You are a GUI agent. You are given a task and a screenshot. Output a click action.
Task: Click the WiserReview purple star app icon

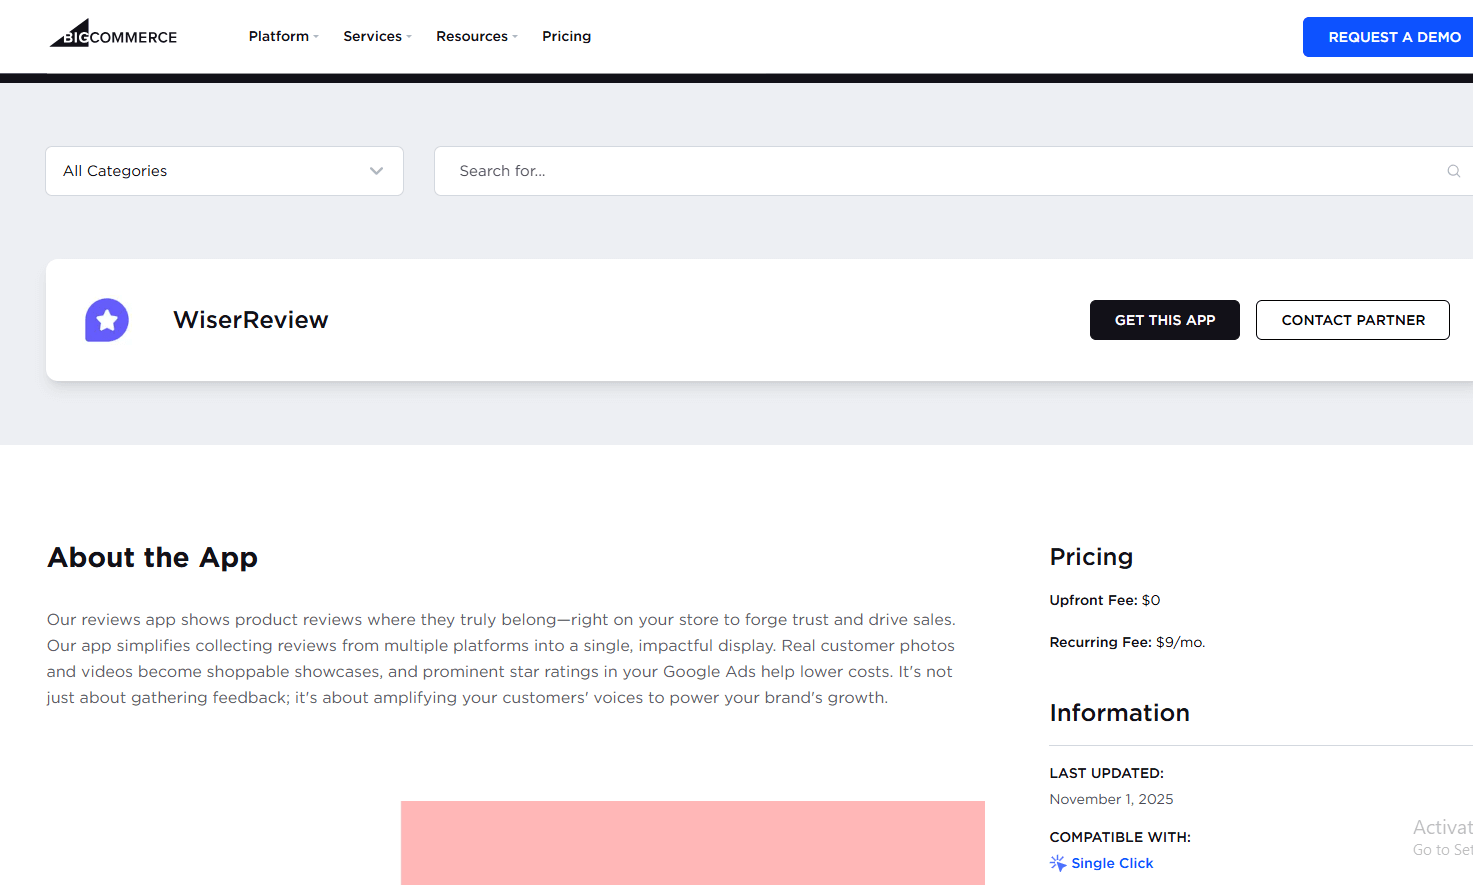pos(106,319)
